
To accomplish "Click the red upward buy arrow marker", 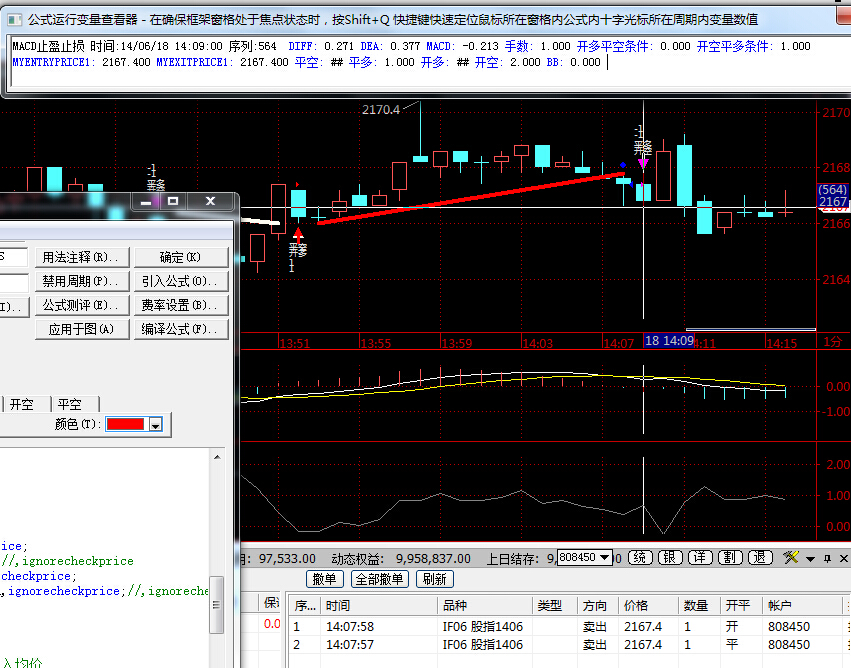I will click(x=298, y=233).
